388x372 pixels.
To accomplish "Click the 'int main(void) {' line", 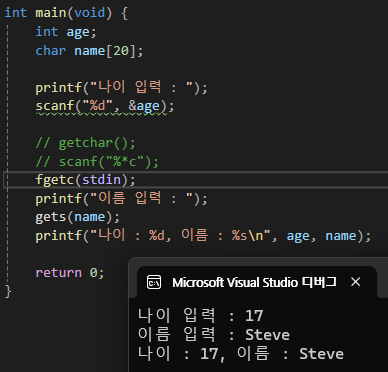I will [x=66, y=13].
